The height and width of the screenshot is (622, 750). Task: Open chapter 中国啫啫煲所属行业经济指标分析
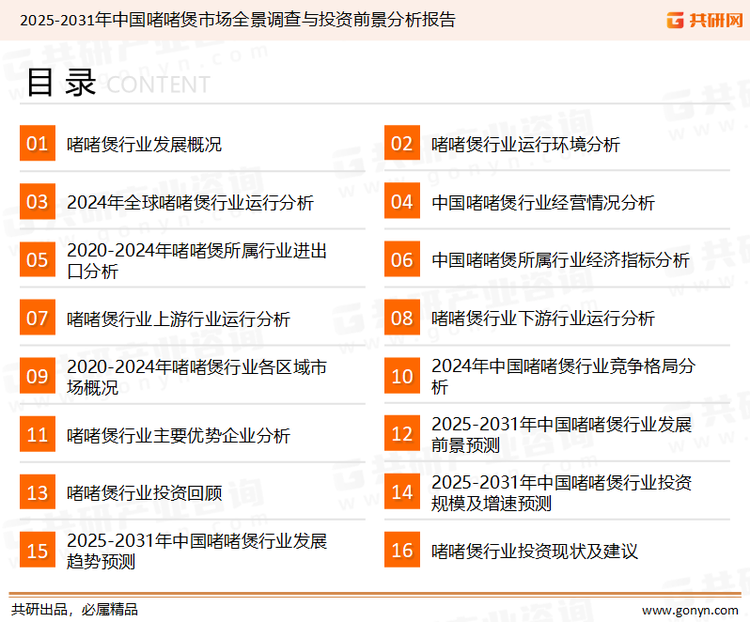point(560,260)
